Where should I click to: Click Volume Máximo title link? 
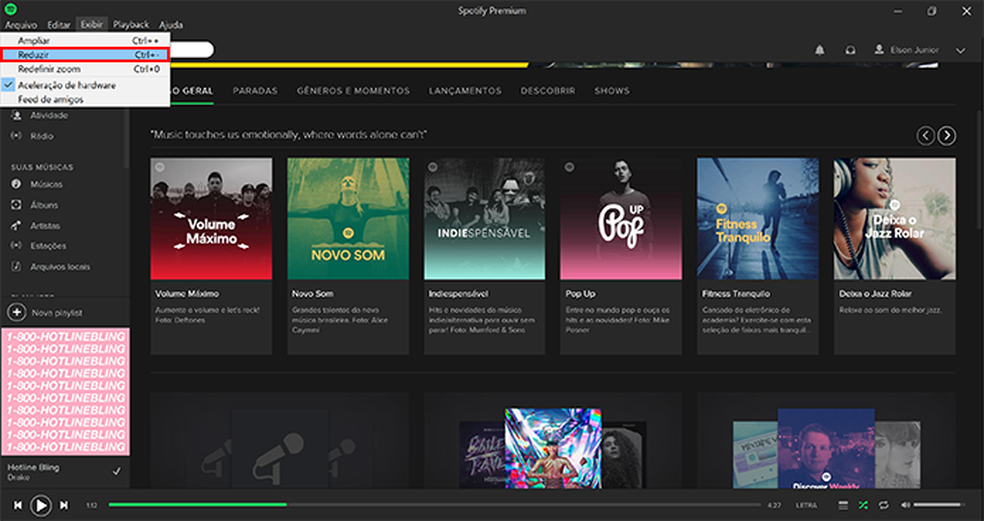click(x=187, y=294)
